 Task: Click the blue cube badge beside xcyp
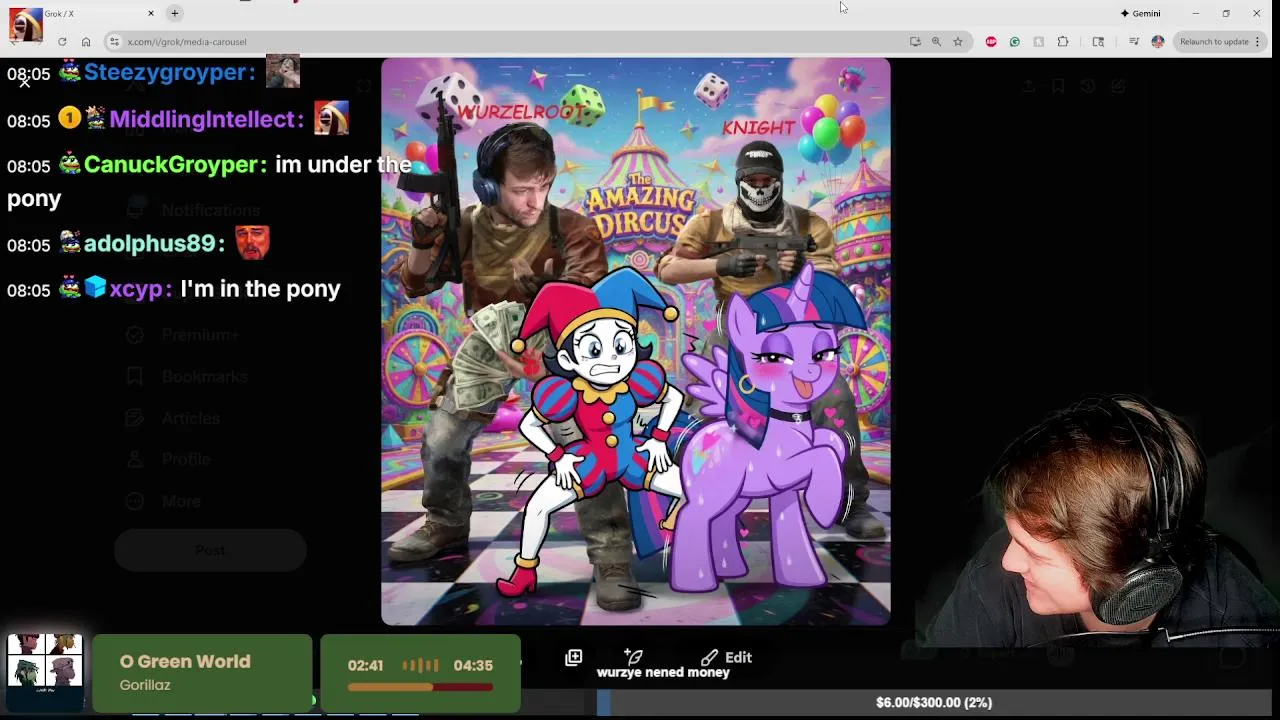95,288
